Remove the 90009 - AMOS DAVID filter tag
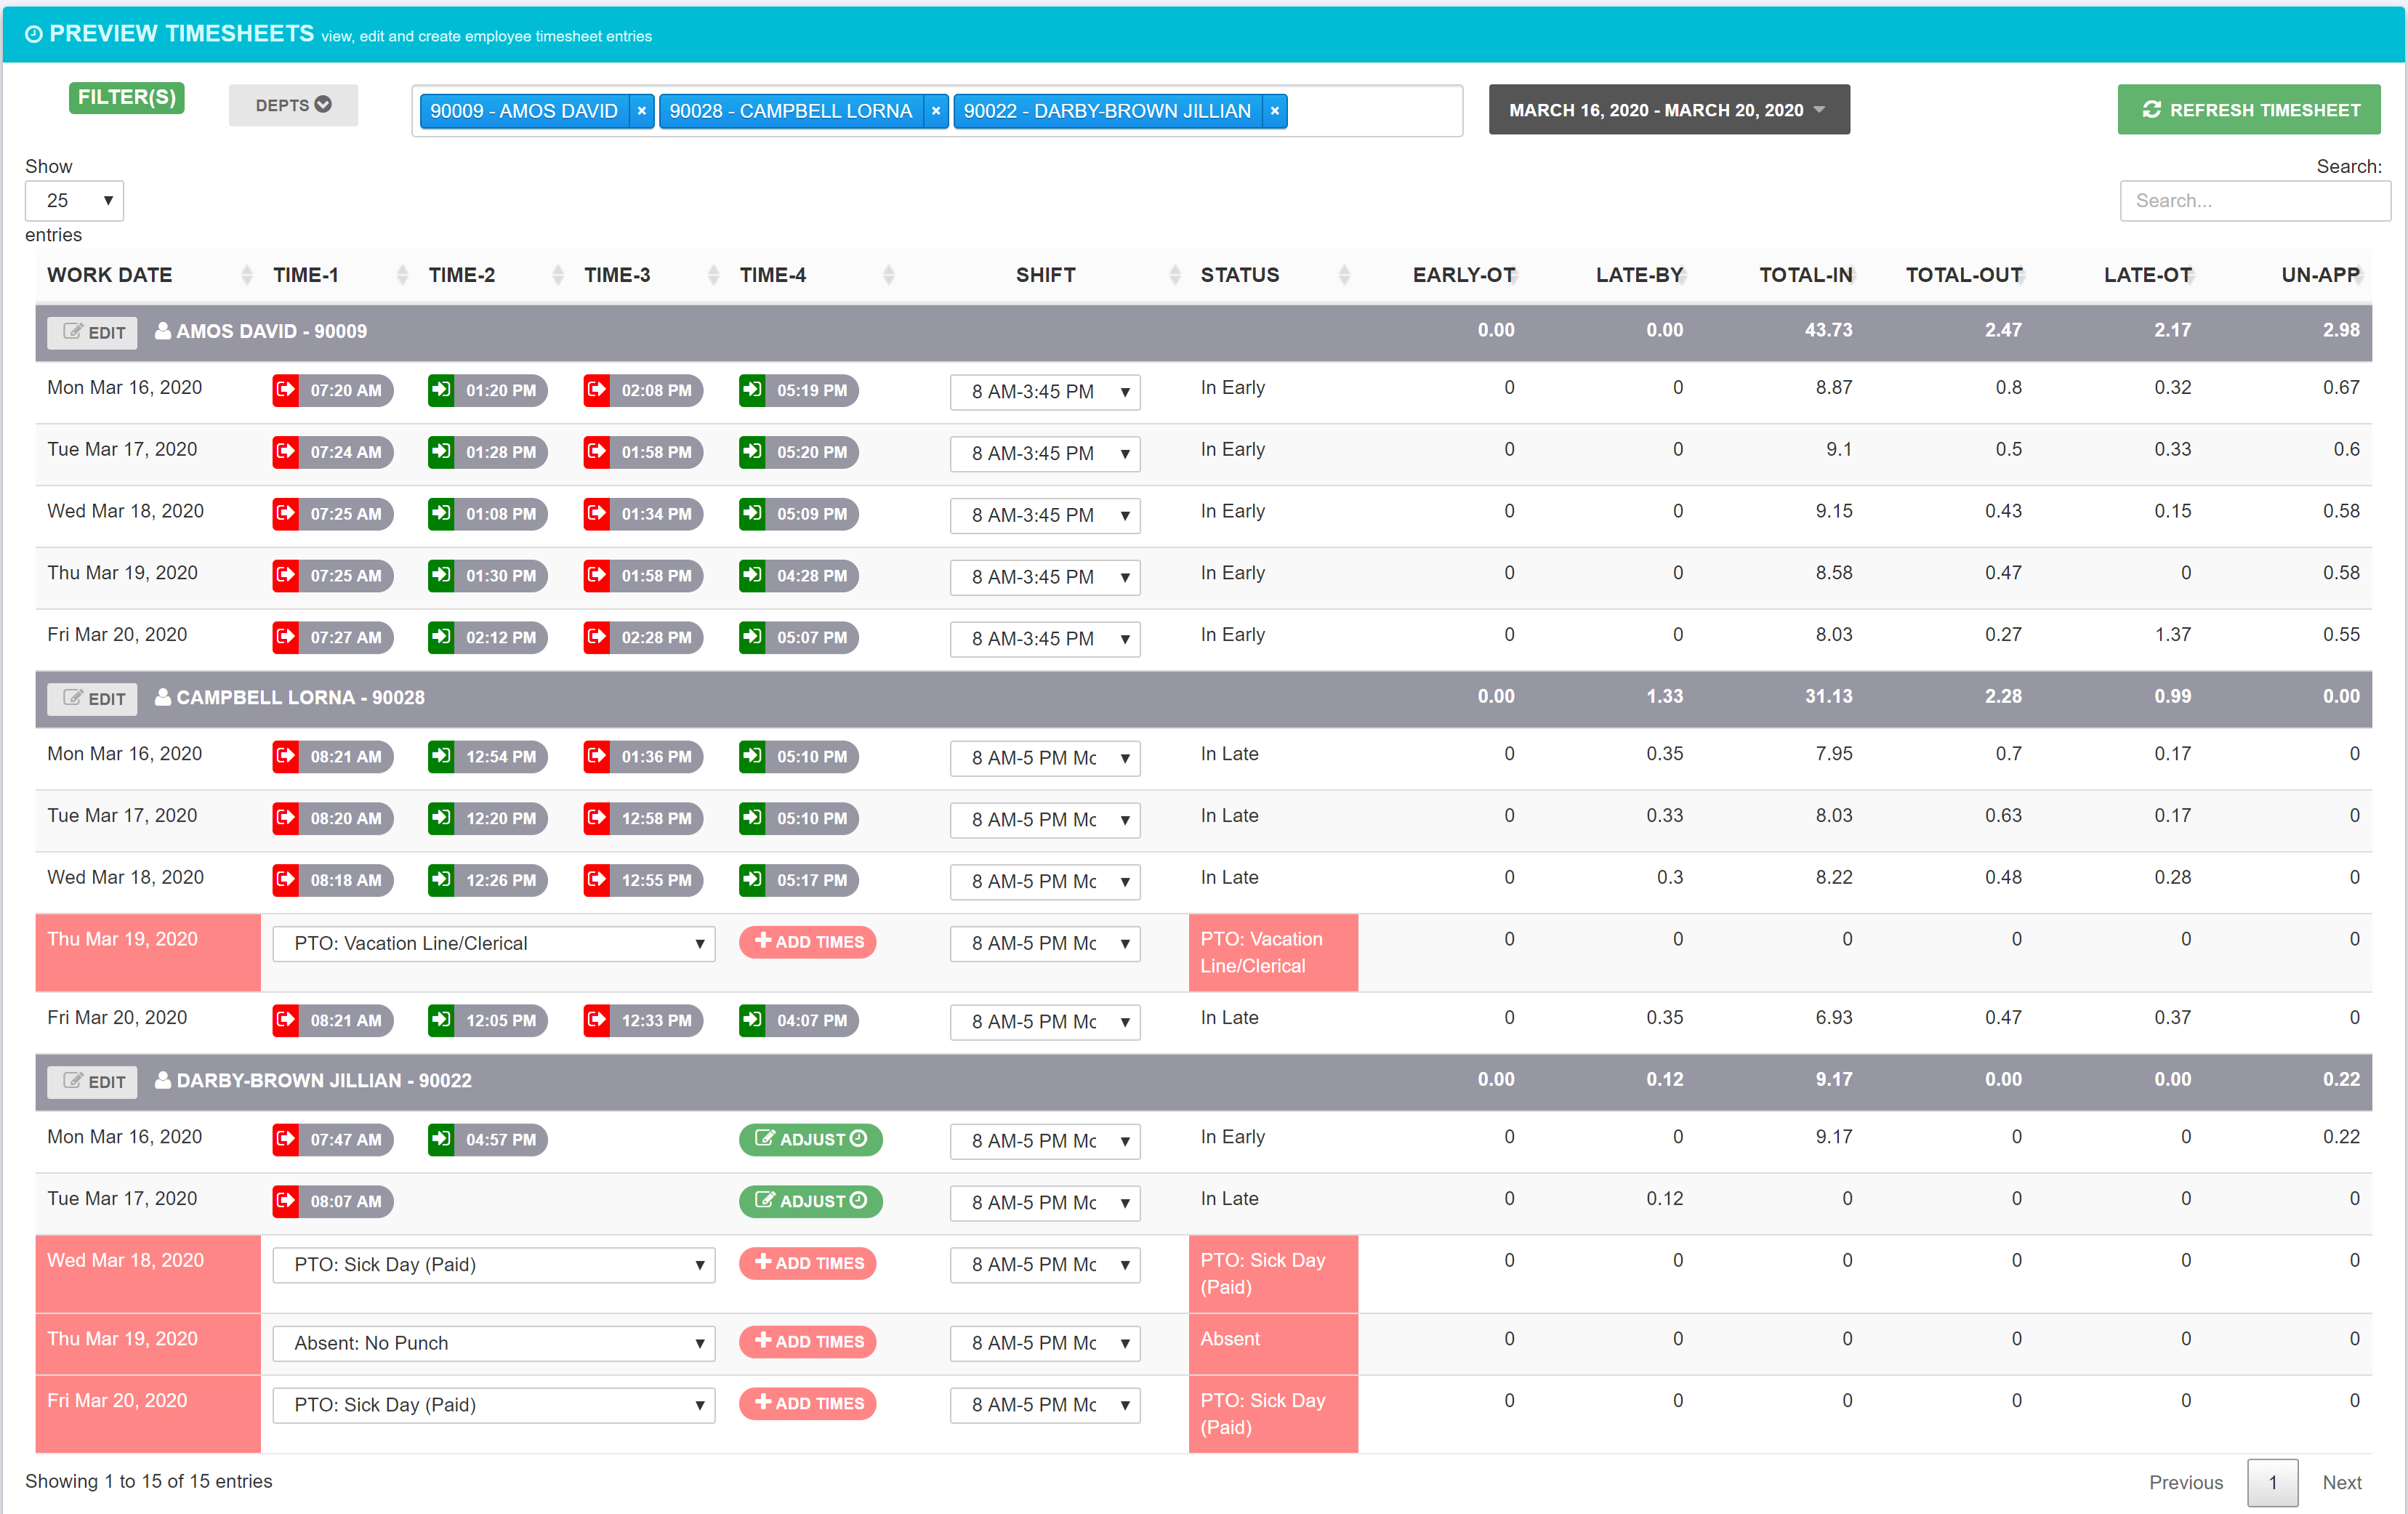This screenshot has height=1514, width=2408. click(x=642, y=111)
